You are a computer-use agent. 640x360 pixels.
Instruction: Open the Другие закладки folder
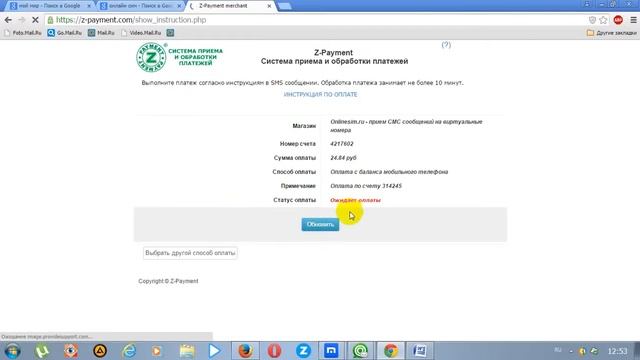click(611, 33)
